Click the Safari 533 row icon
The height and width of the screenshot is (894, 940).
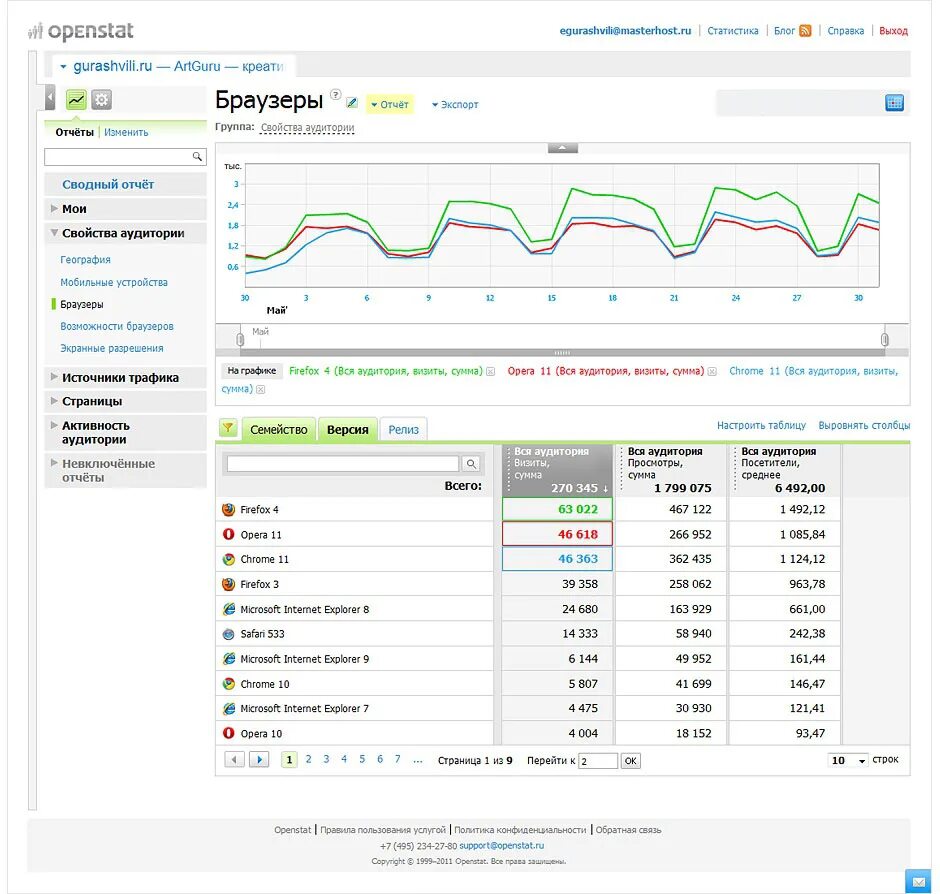click(228, 634)
